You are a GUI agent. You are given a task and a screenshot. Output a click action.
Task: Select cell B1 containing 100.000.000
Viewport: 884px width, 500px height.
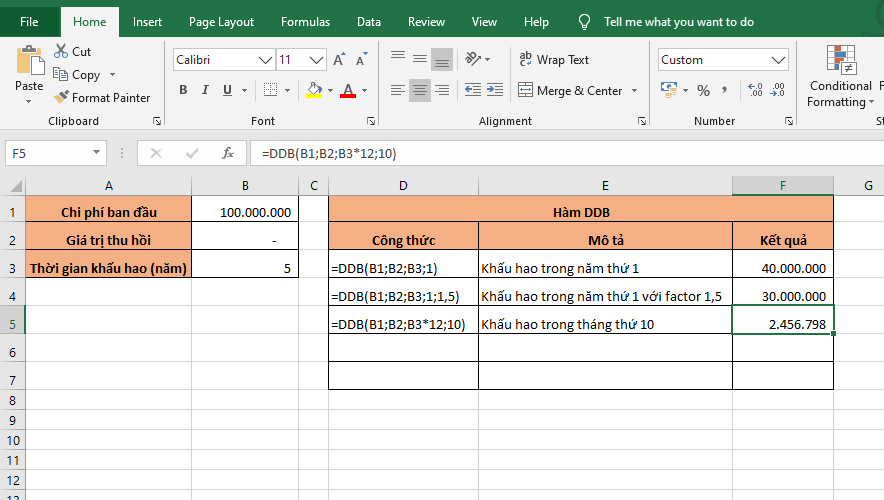point(245,212)
